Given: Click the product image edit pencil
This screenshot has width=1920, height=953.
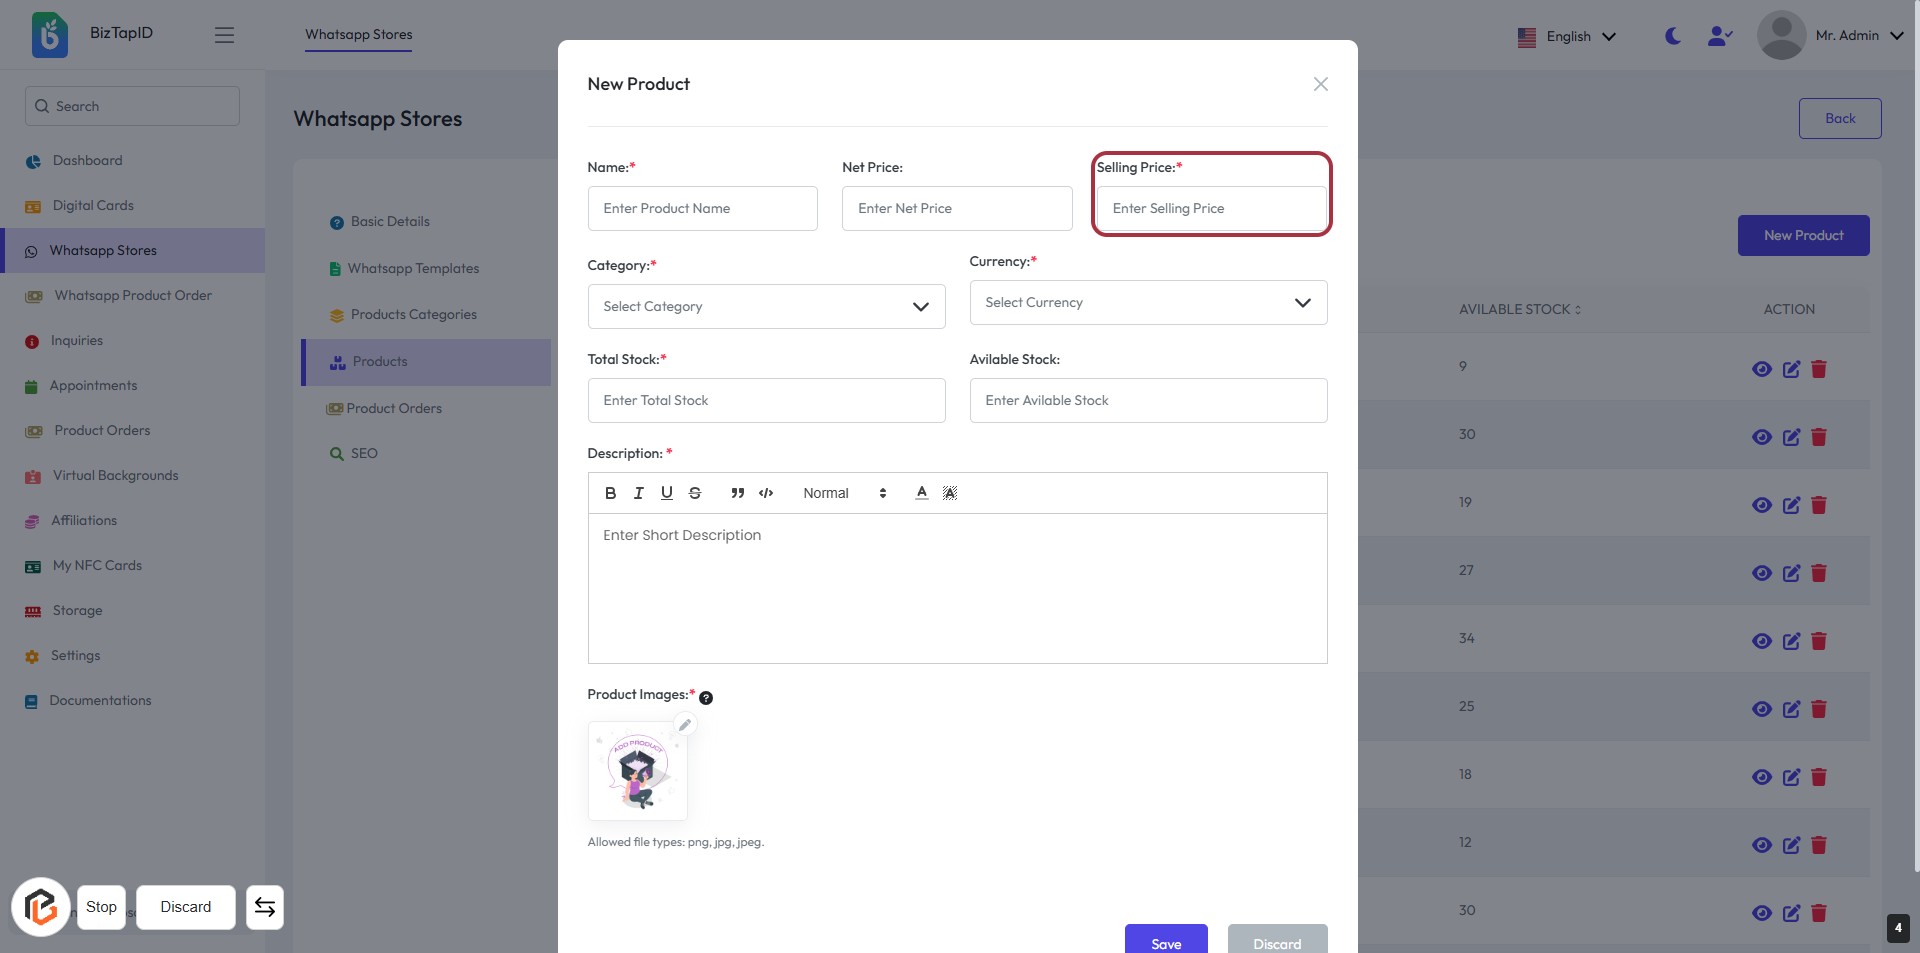Looking at the screenshot, I should click(685, 725).
